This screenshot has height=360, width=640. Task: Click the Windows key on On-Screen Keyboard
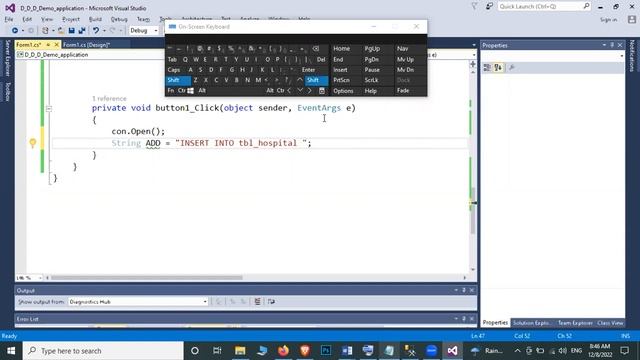click(190, 91)
